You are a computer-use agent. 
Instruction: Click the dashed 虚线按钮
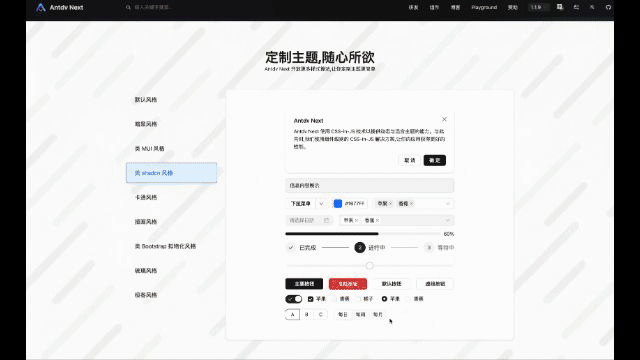[x=435, y=284]
